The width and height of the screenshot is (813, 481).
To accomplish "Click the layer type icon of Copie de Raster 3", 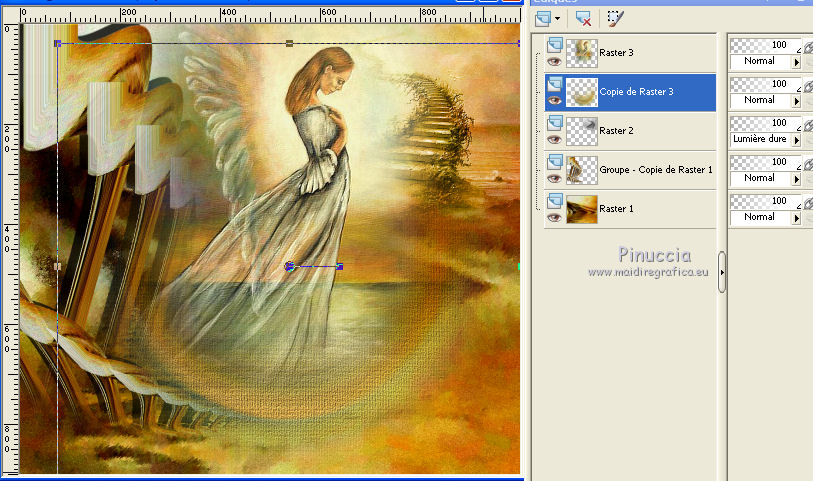I will click(554, 83).
